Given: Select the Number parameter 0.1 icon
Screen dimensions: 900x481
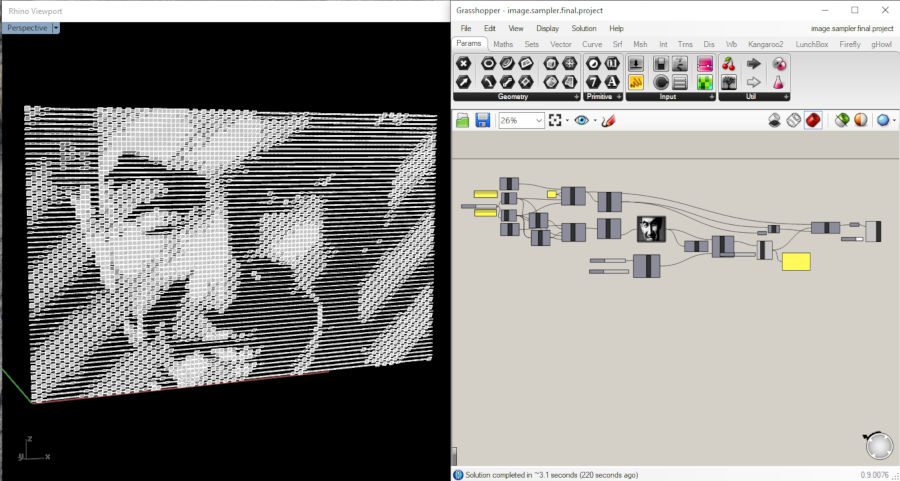Looking at the screenshot, I should pos(612,64).
